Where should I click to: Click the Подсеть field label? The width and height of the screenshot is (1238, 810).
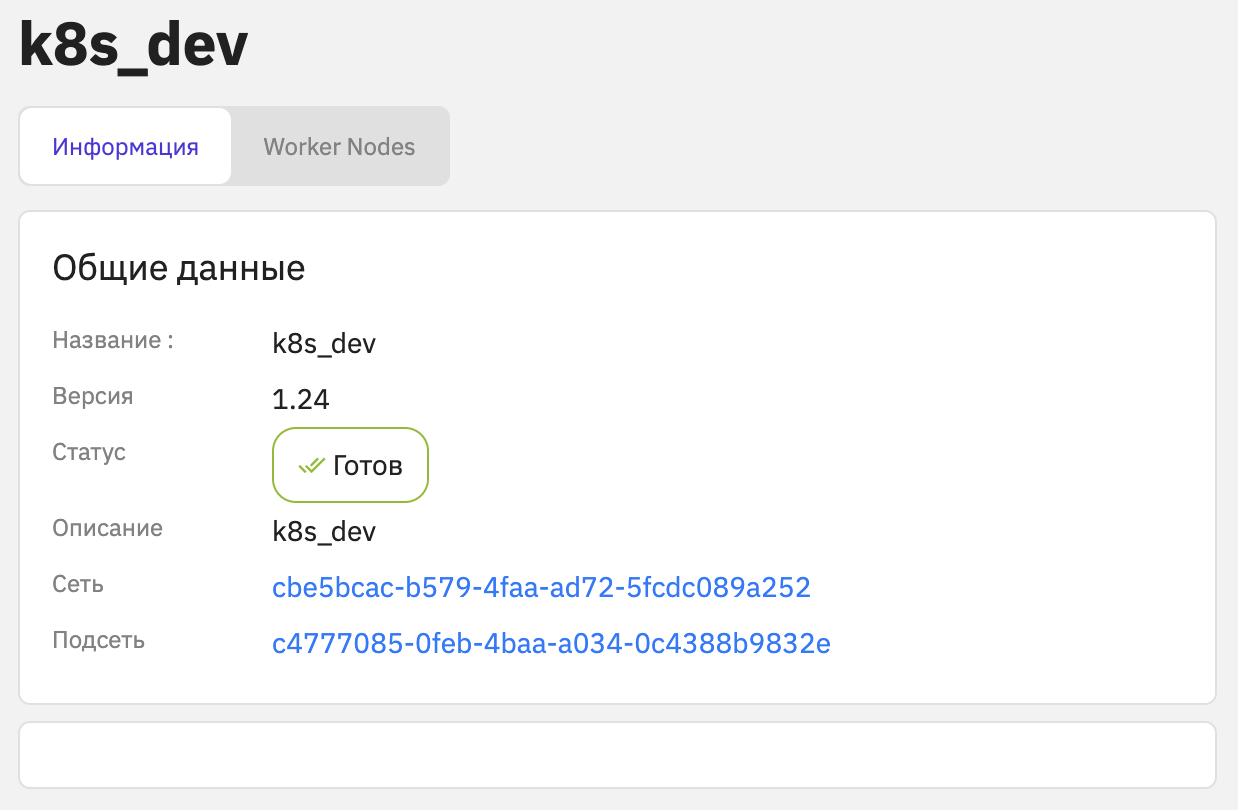(x=98, y=640)
